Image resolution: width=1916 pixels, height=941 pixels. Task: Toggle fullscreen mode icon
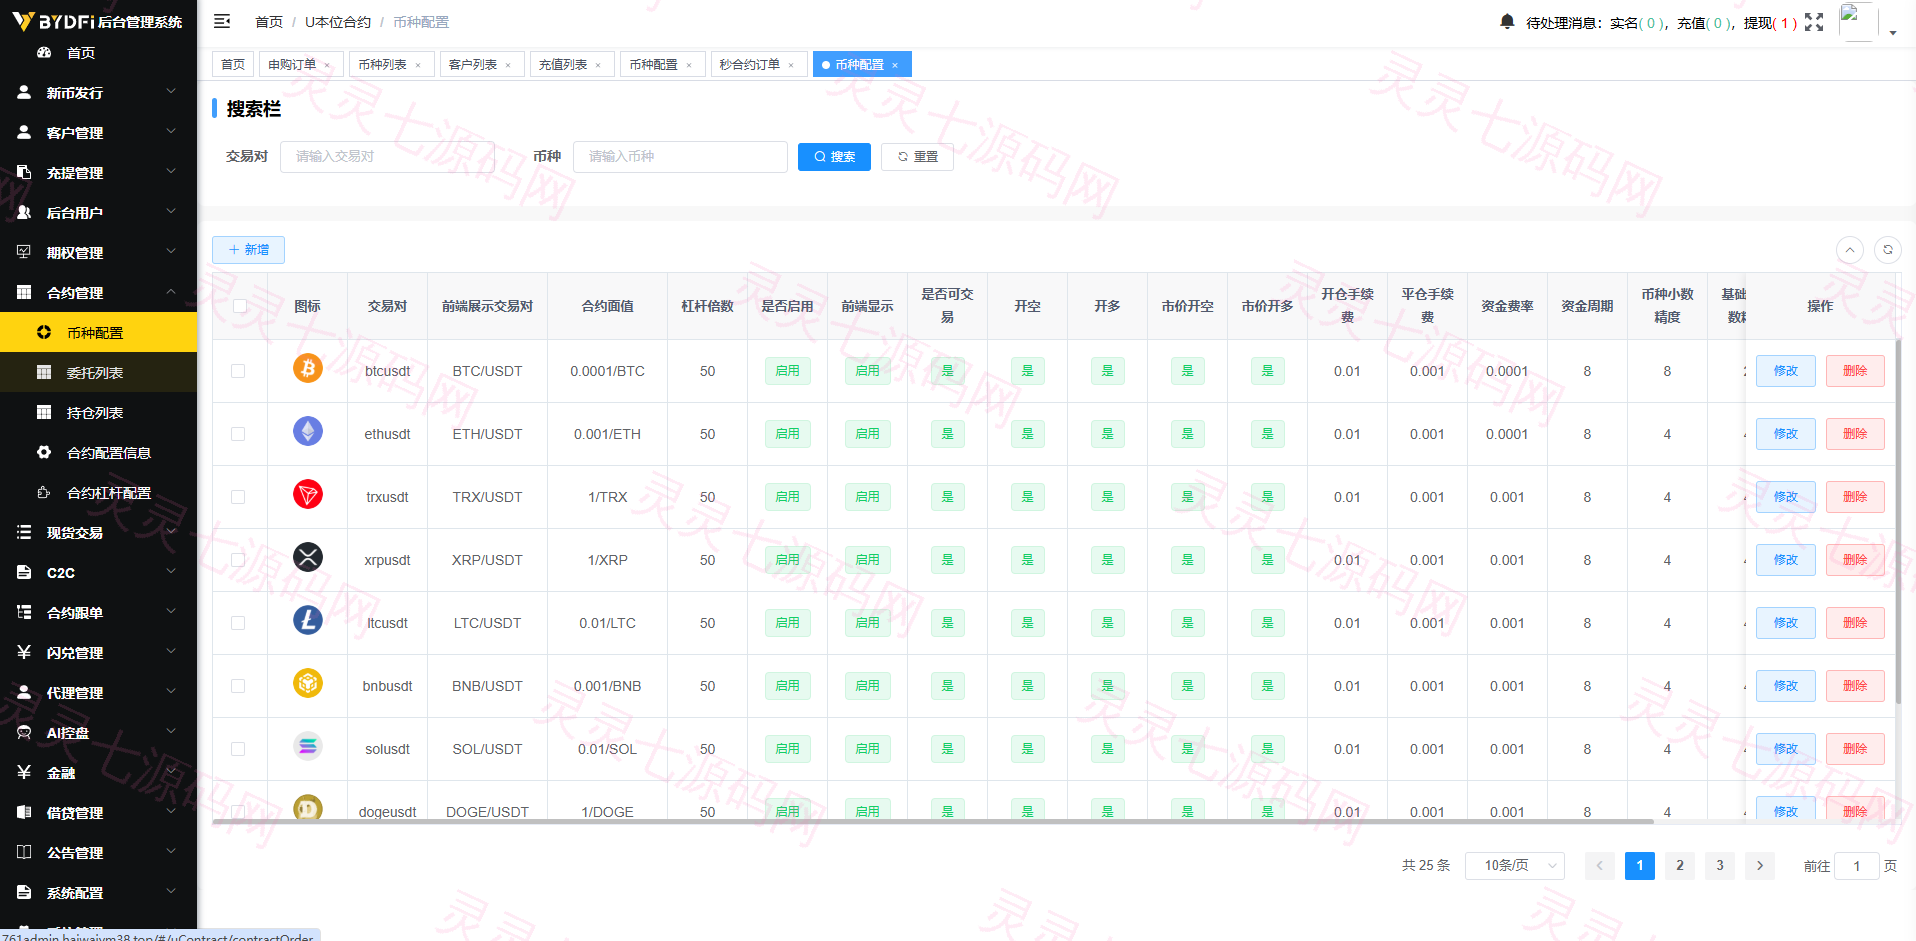(x=1814, y=22)
